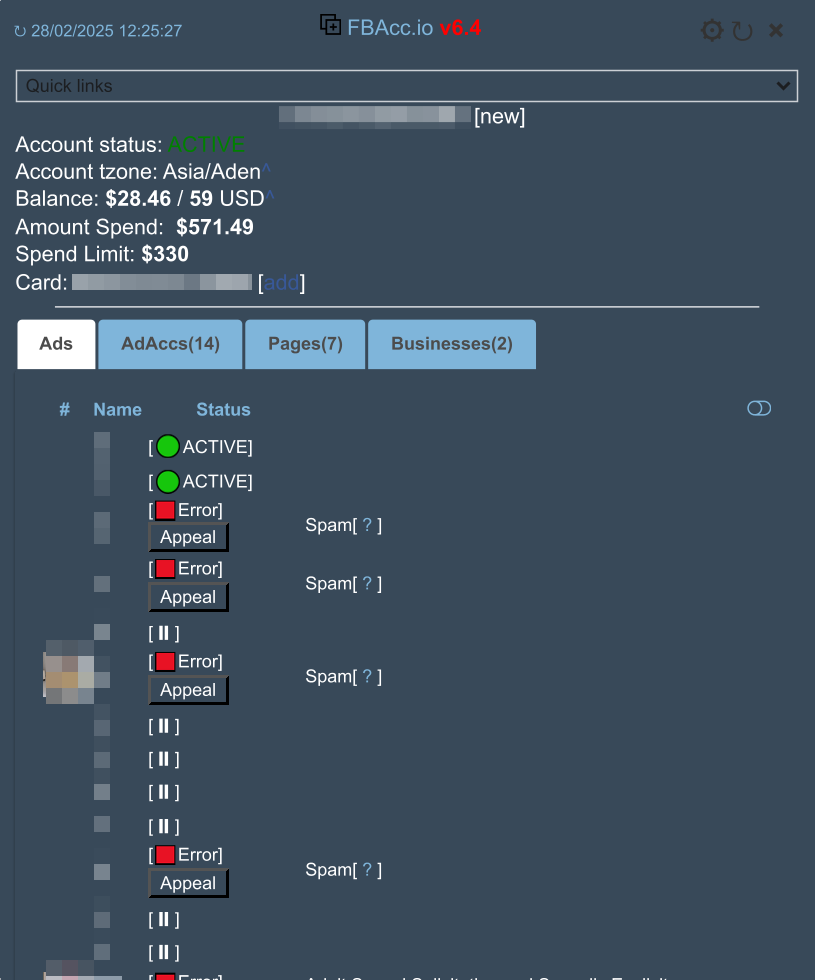Click the bottommost visible pause icon
Image resolution: width=815 pixels, height=980 pixels.
[x=164, y=952]
